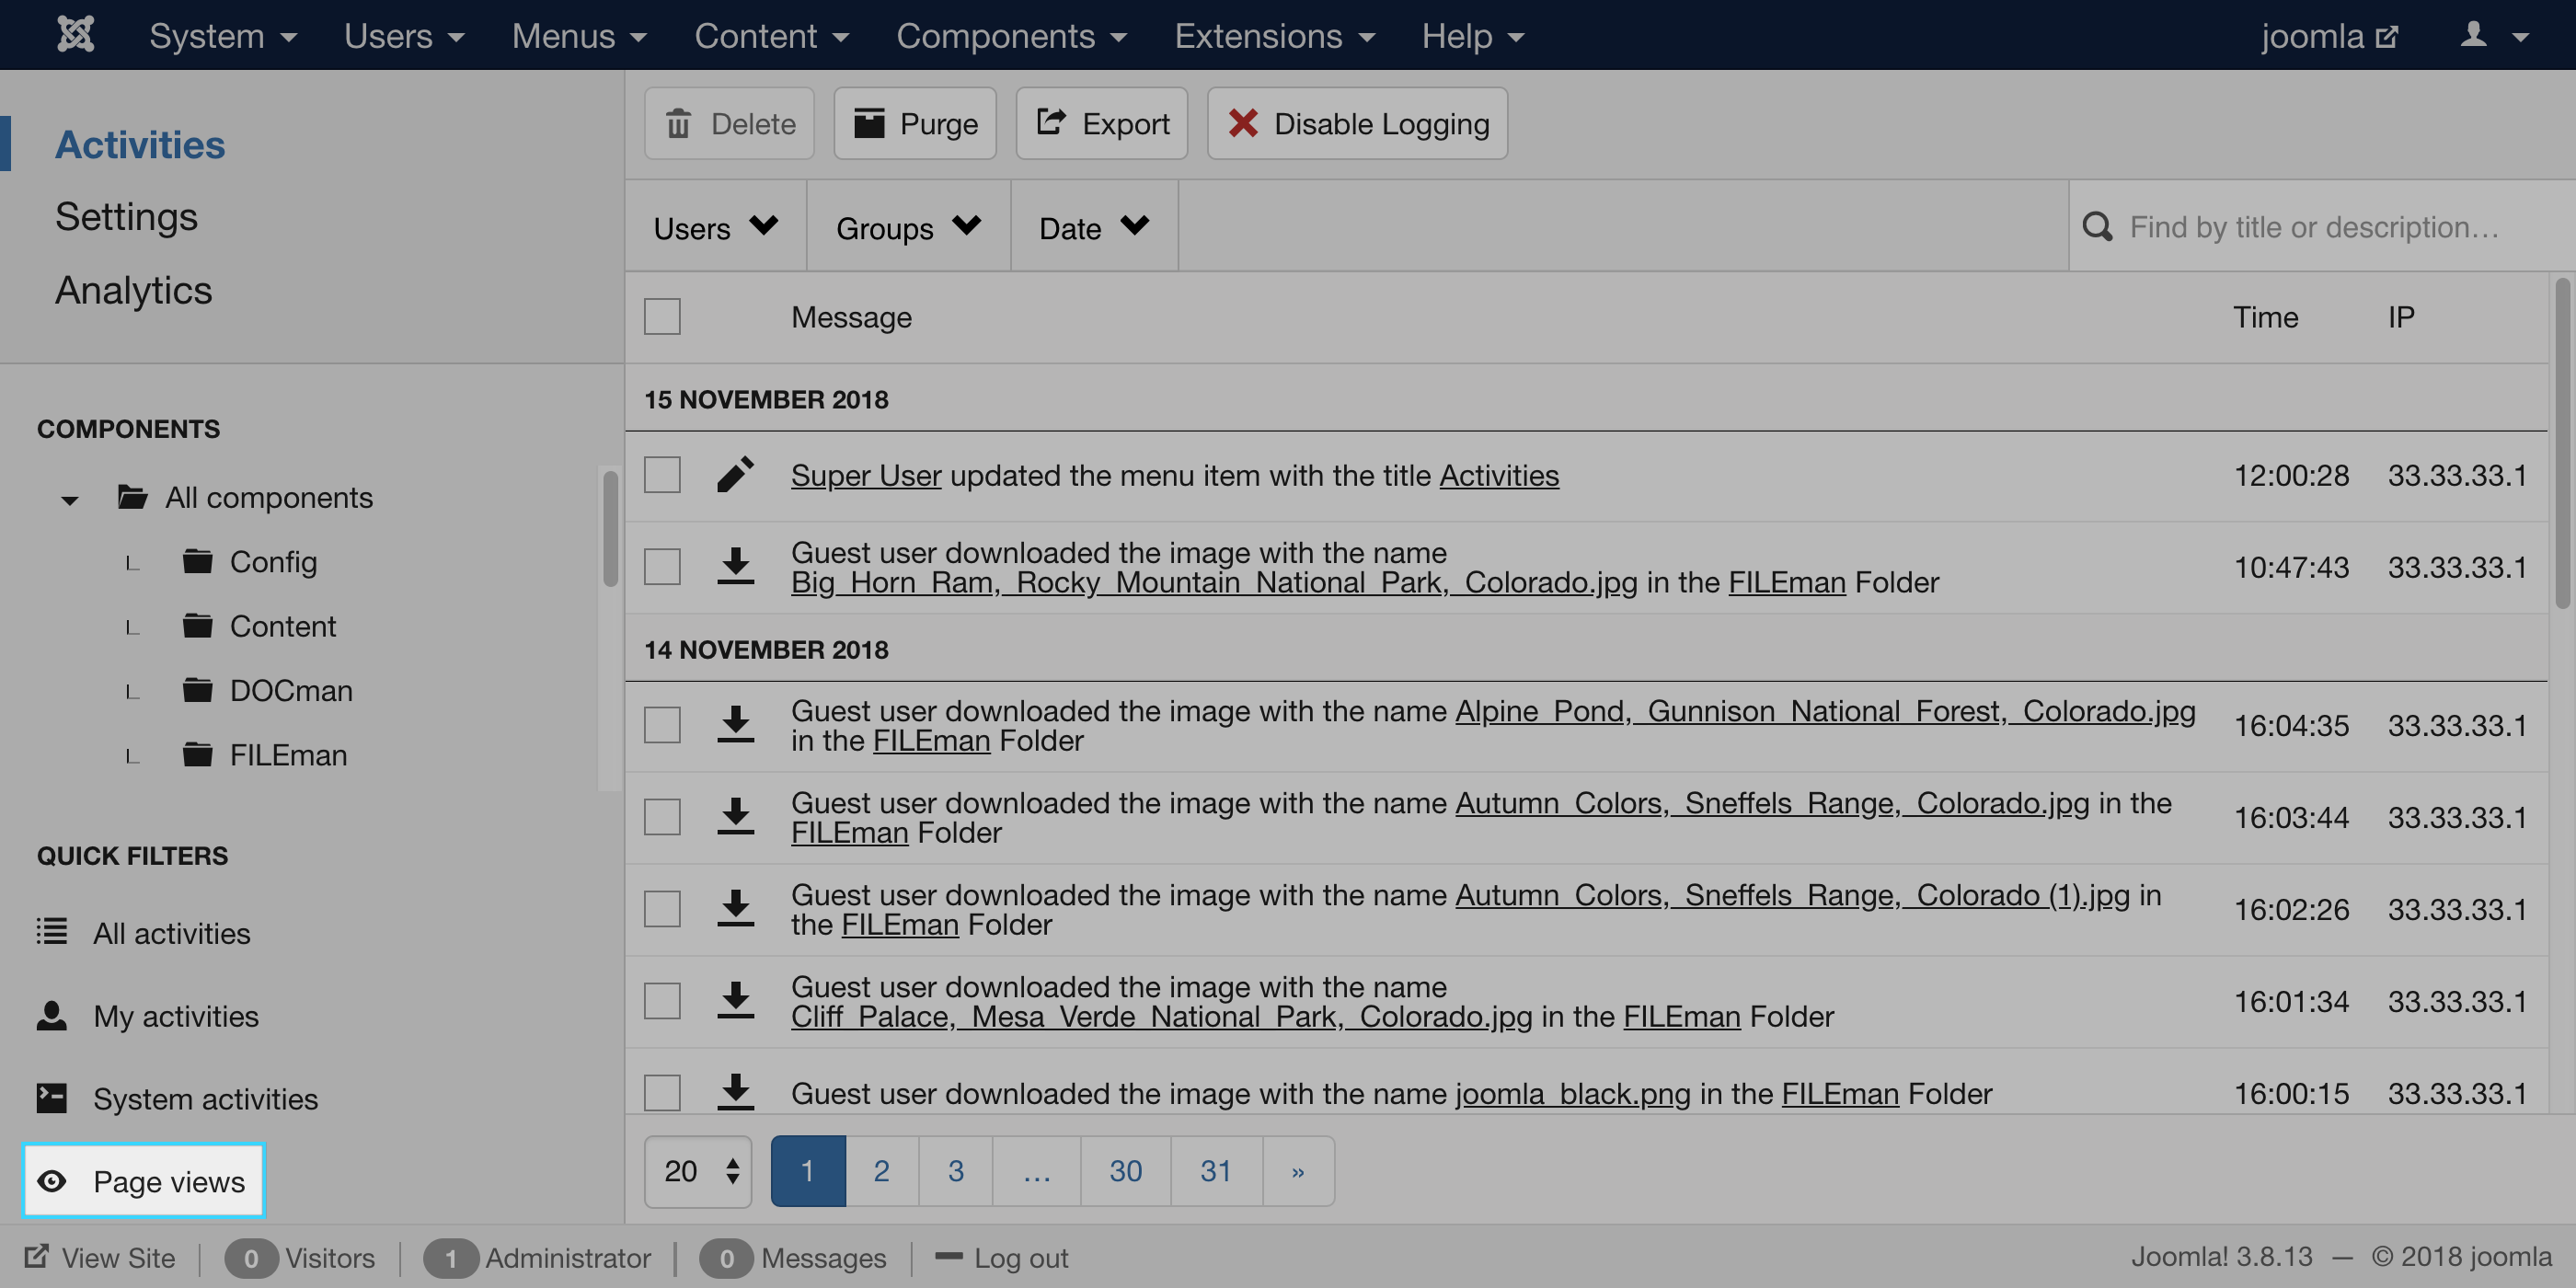Click download icon at 16:03:44 row
The image size is (2576, 1288).
pos(736,817)
